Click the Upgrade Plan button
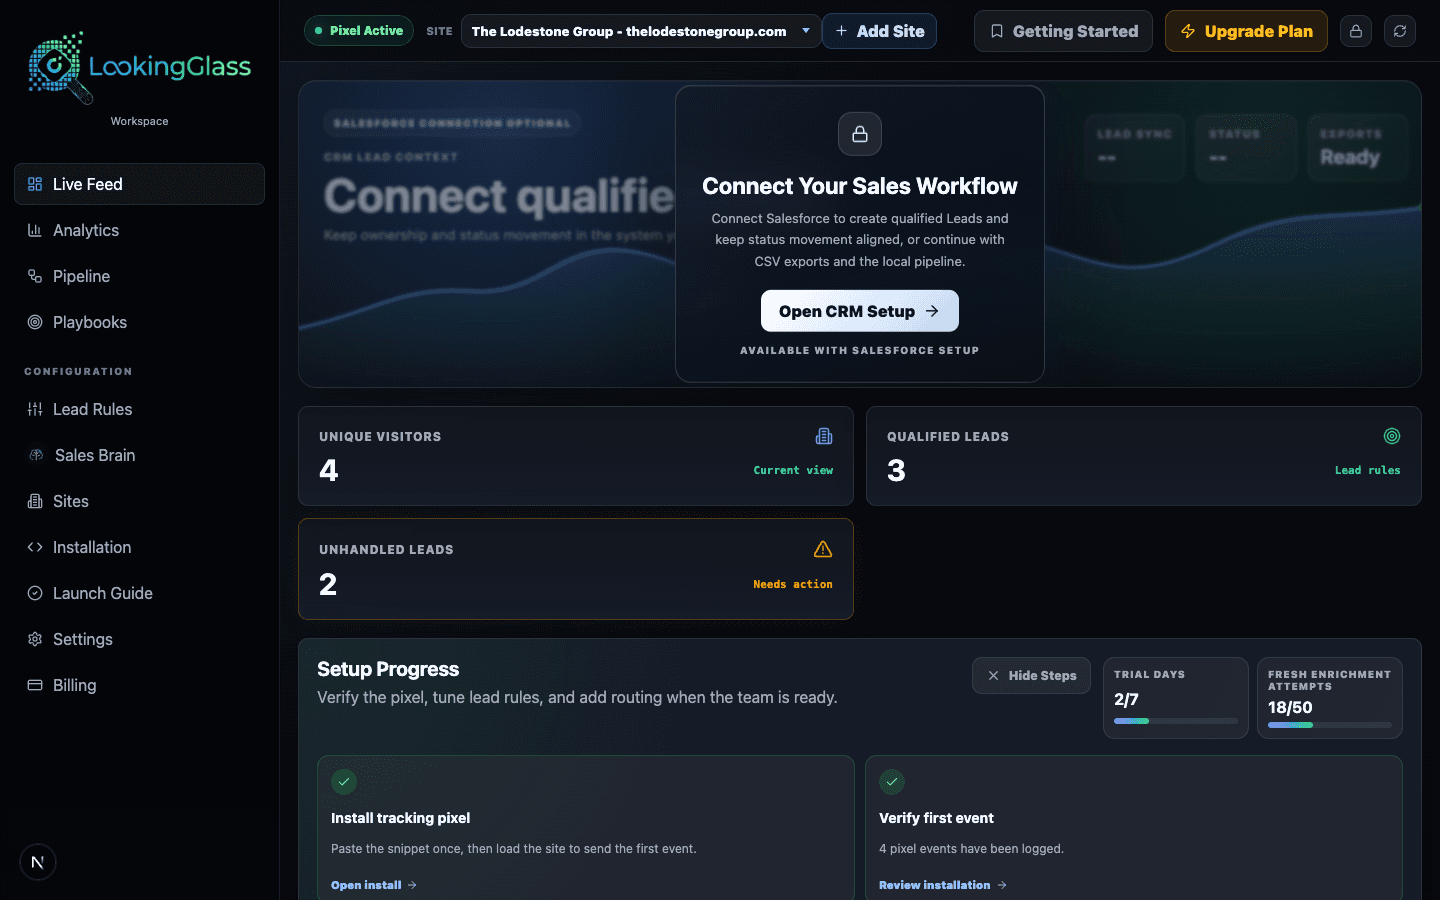 [1246, 31]
